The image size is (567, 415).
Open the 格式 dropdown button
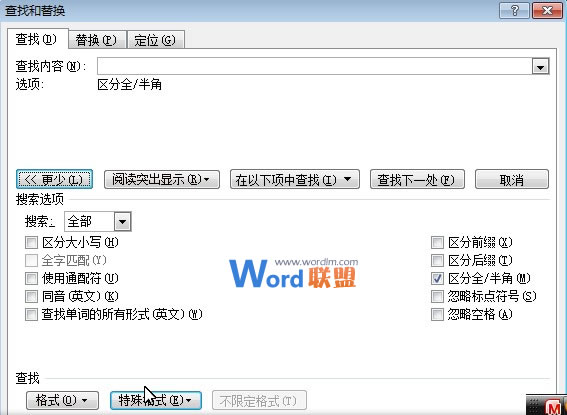62,401
